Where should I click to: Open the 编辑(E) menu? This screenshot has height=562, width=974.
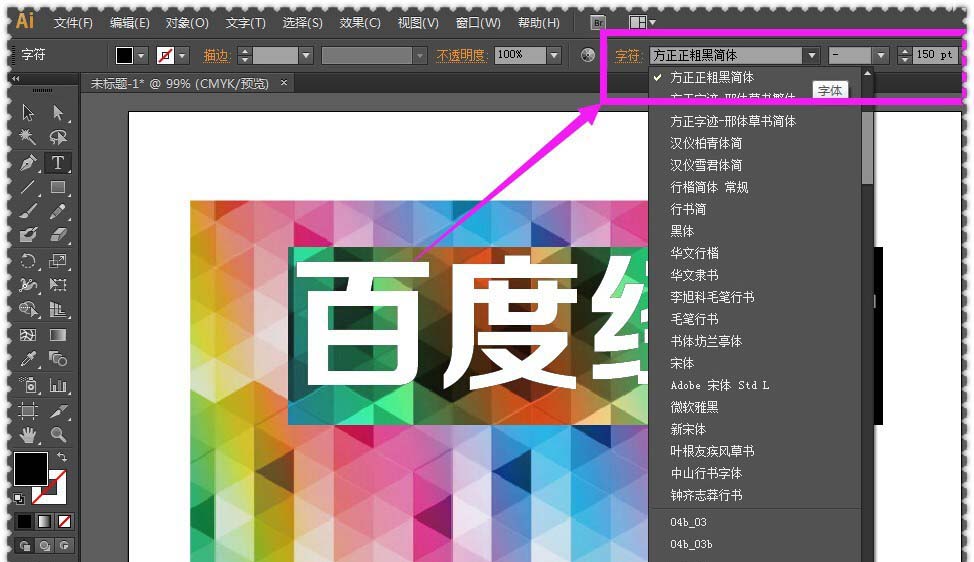pyautogui.click(x=129, y=23)
